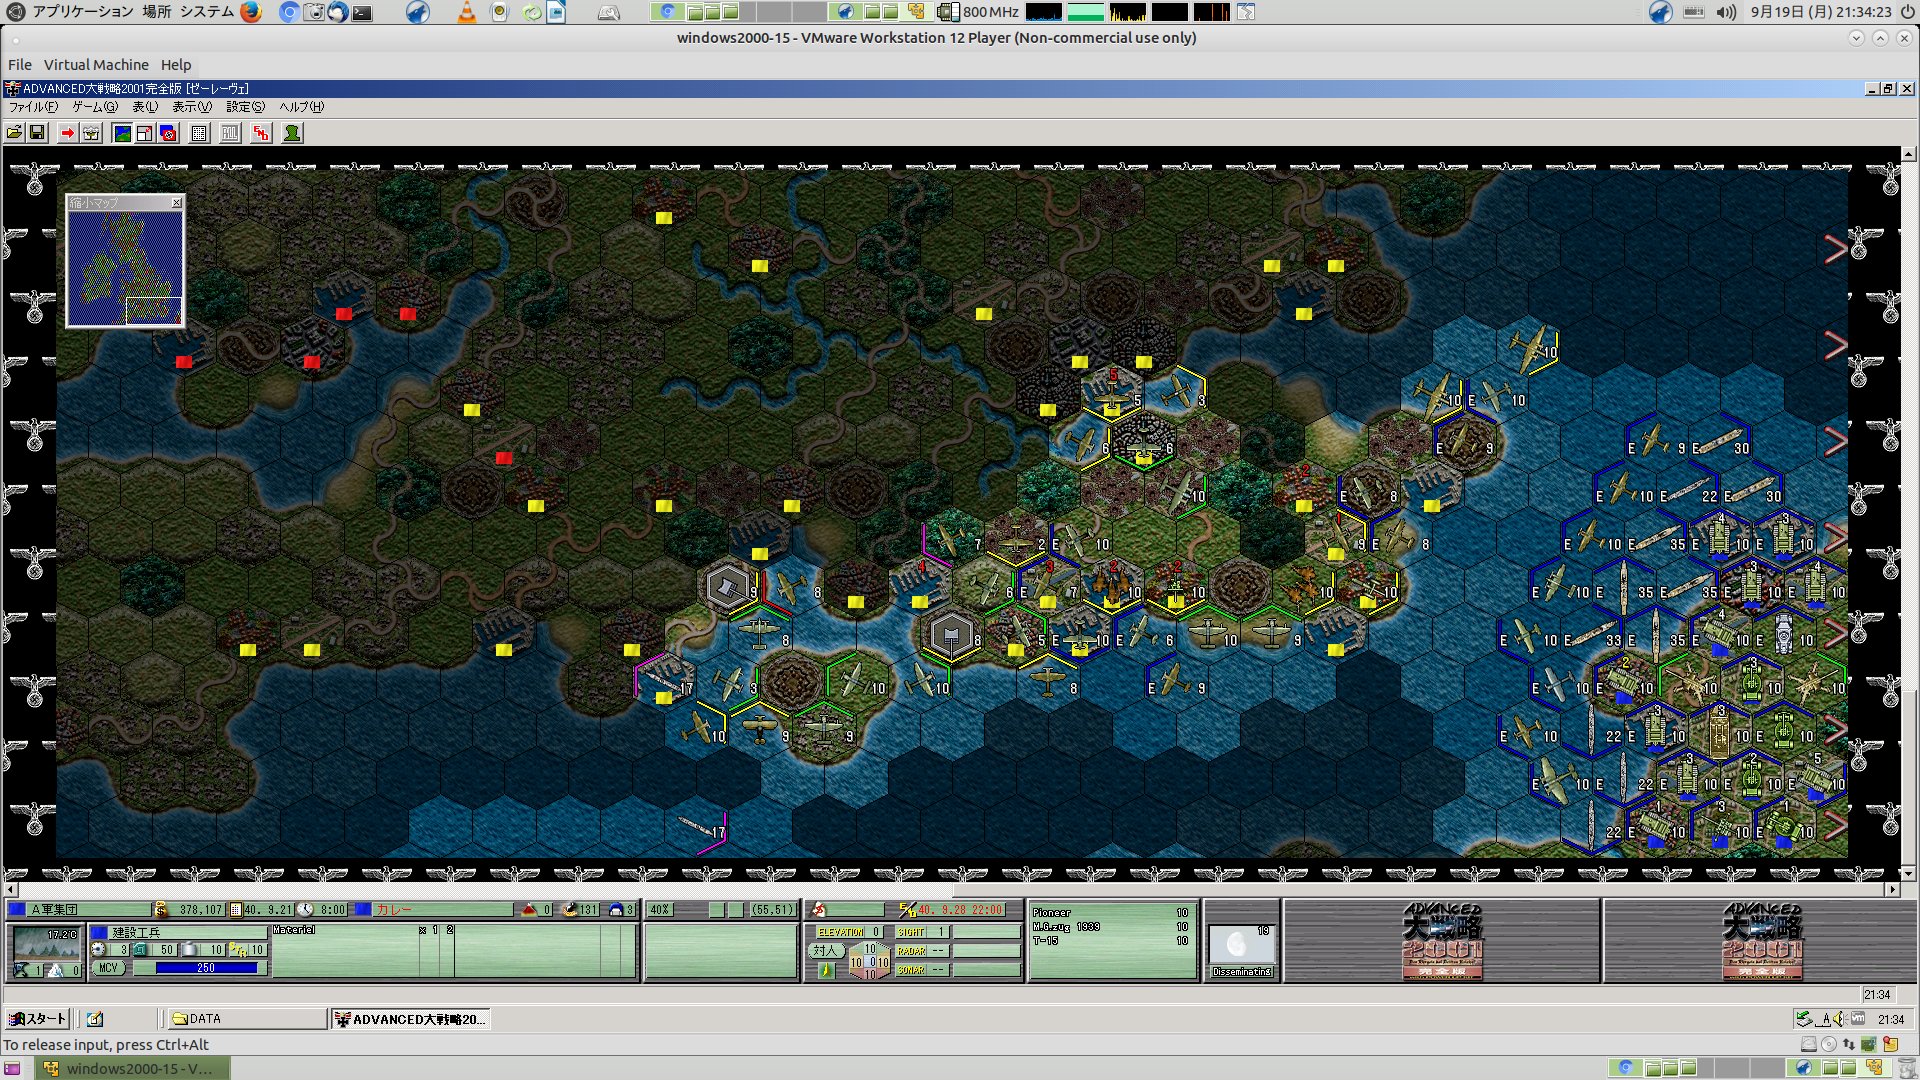Open the 表示(V) menu
The height and width of the screenshot is (1080, 1920).
coord(192,107)
